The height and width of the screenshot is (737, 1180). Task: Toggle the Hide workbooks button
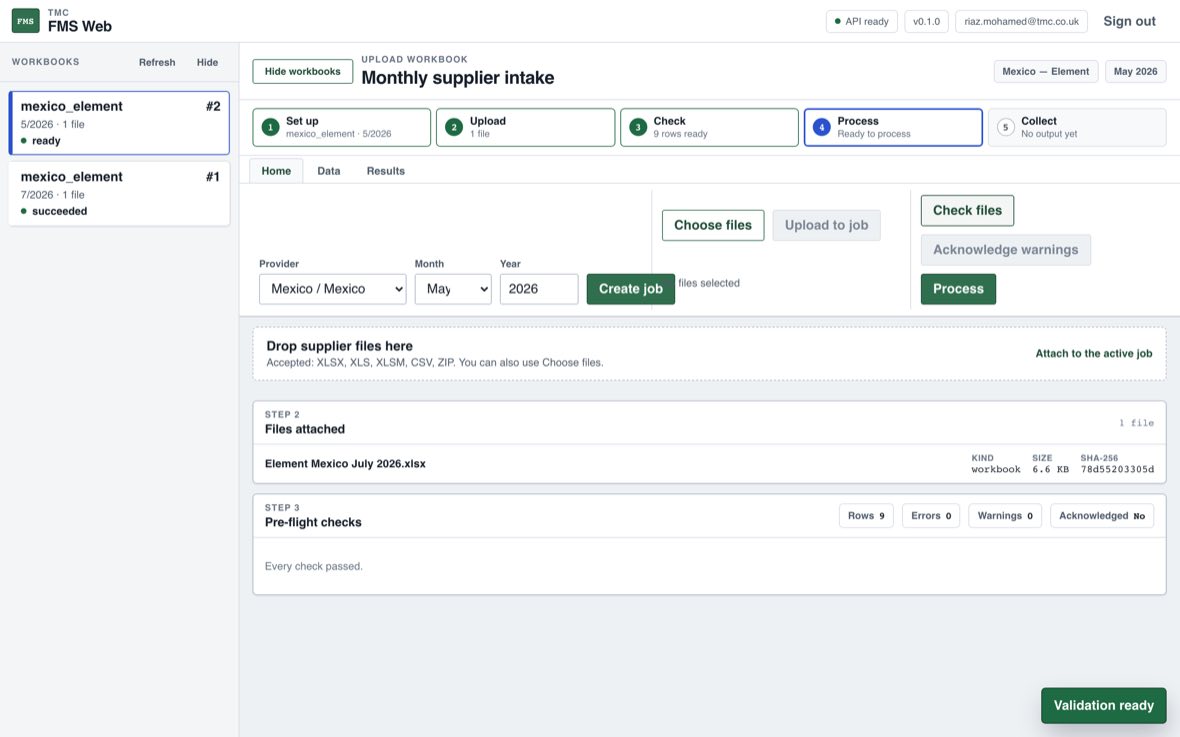pyautogui.click(x=303, y=72)
